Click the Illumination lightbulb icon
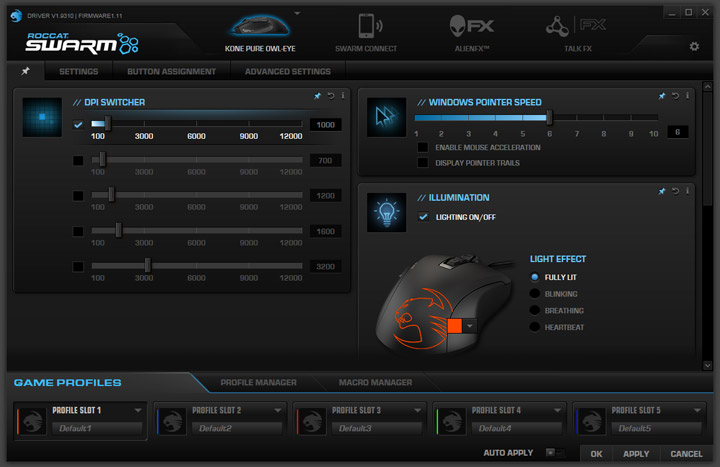Viewport: 720px width, 467px height. pos(387,212)
